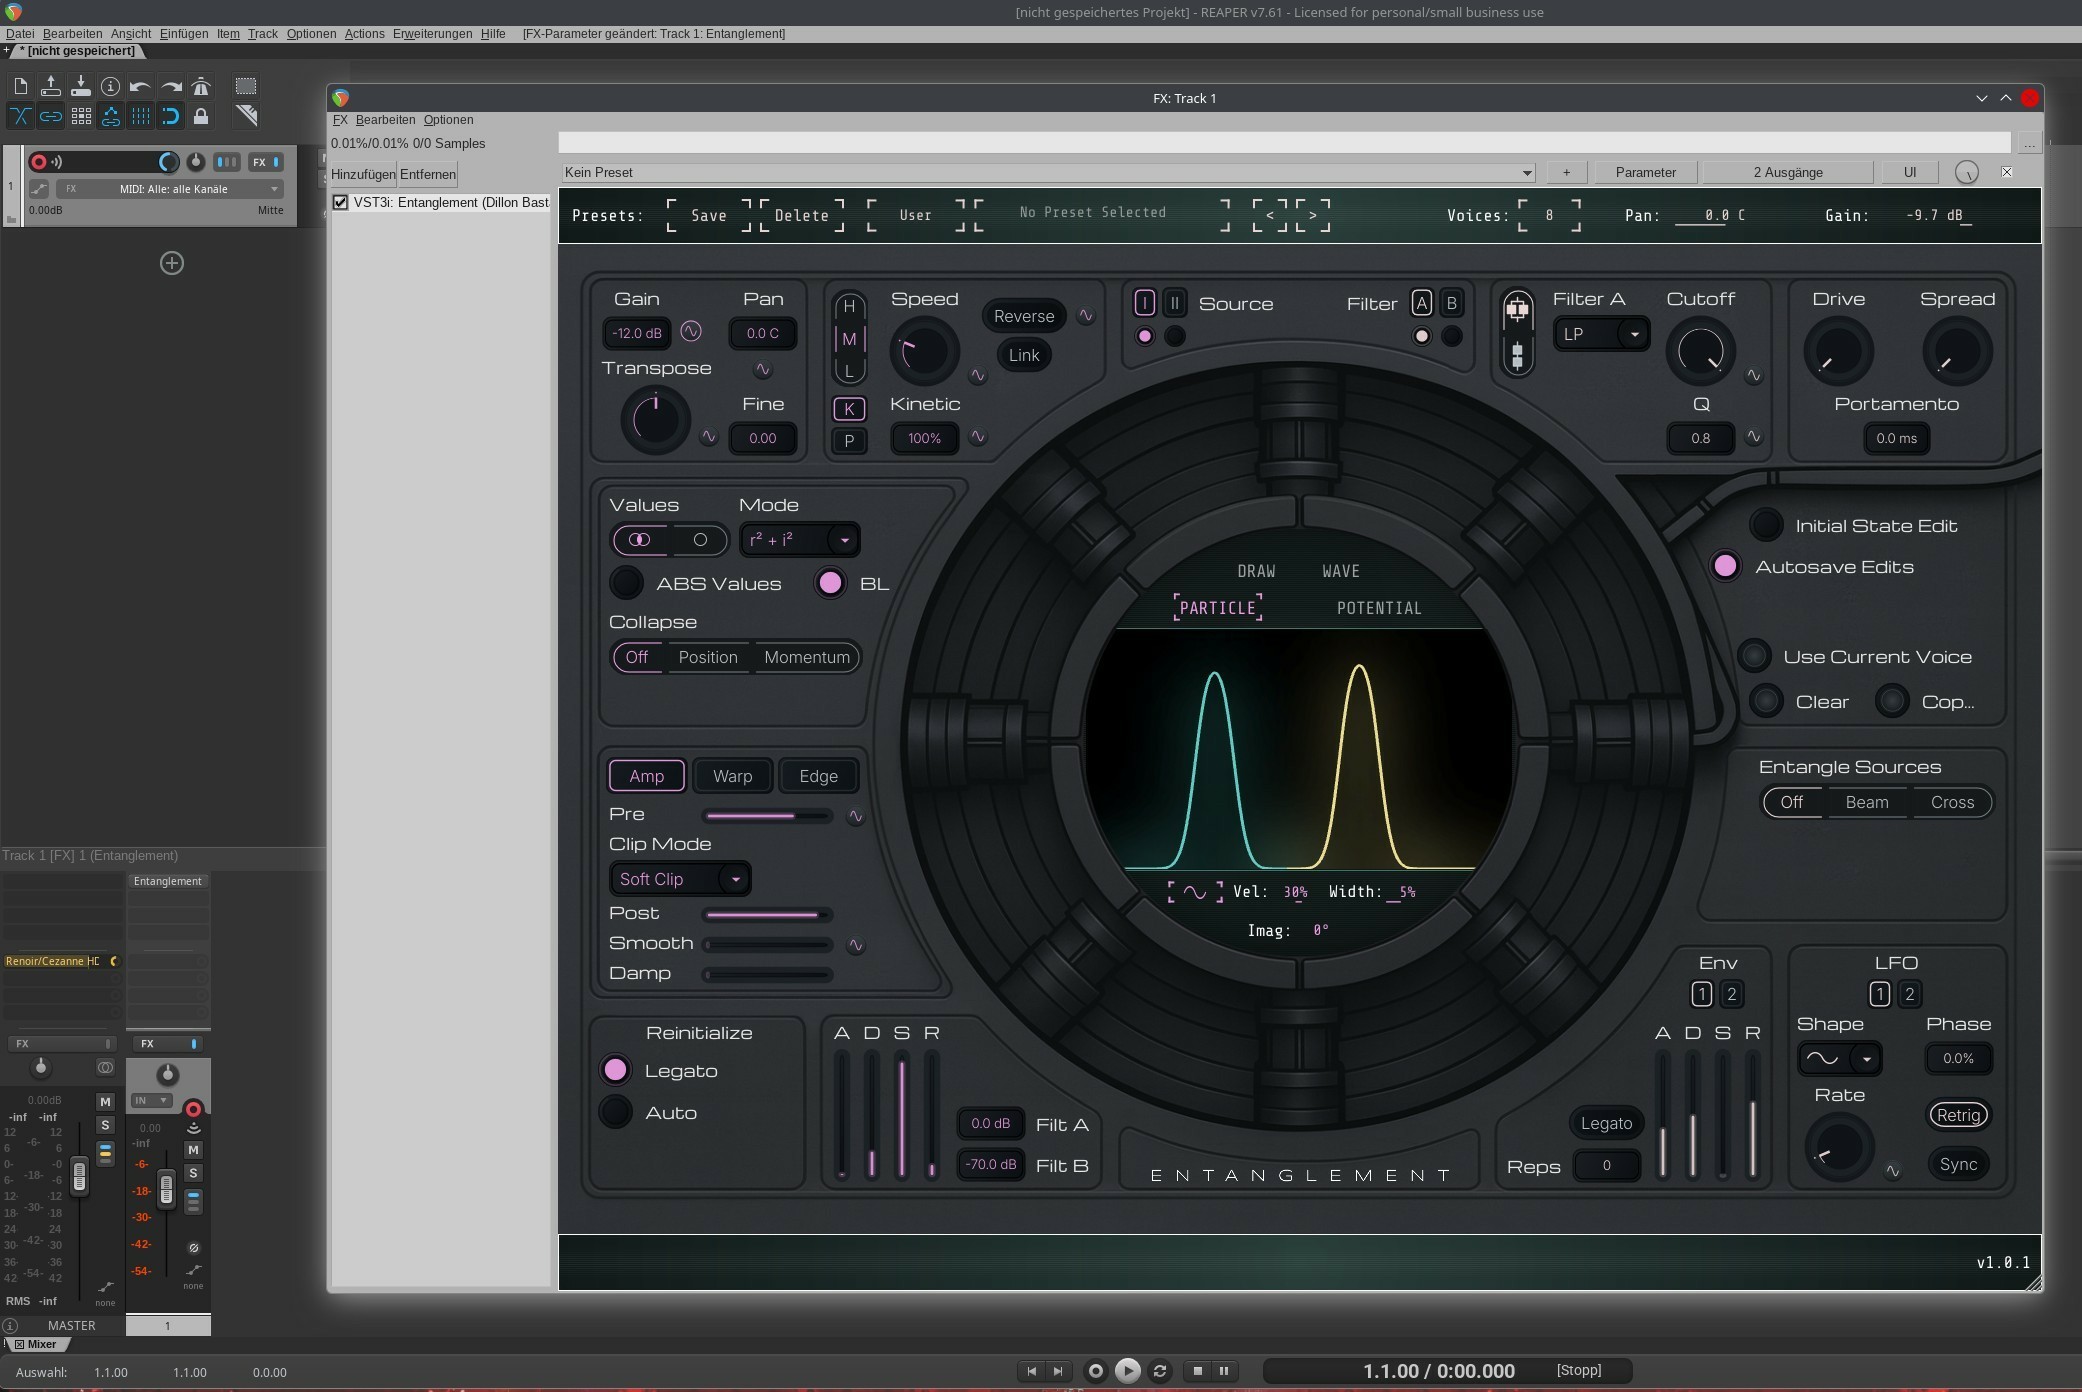Click the project info icon
This screenshot has width=2082, height=1392.
pos(110,86)
